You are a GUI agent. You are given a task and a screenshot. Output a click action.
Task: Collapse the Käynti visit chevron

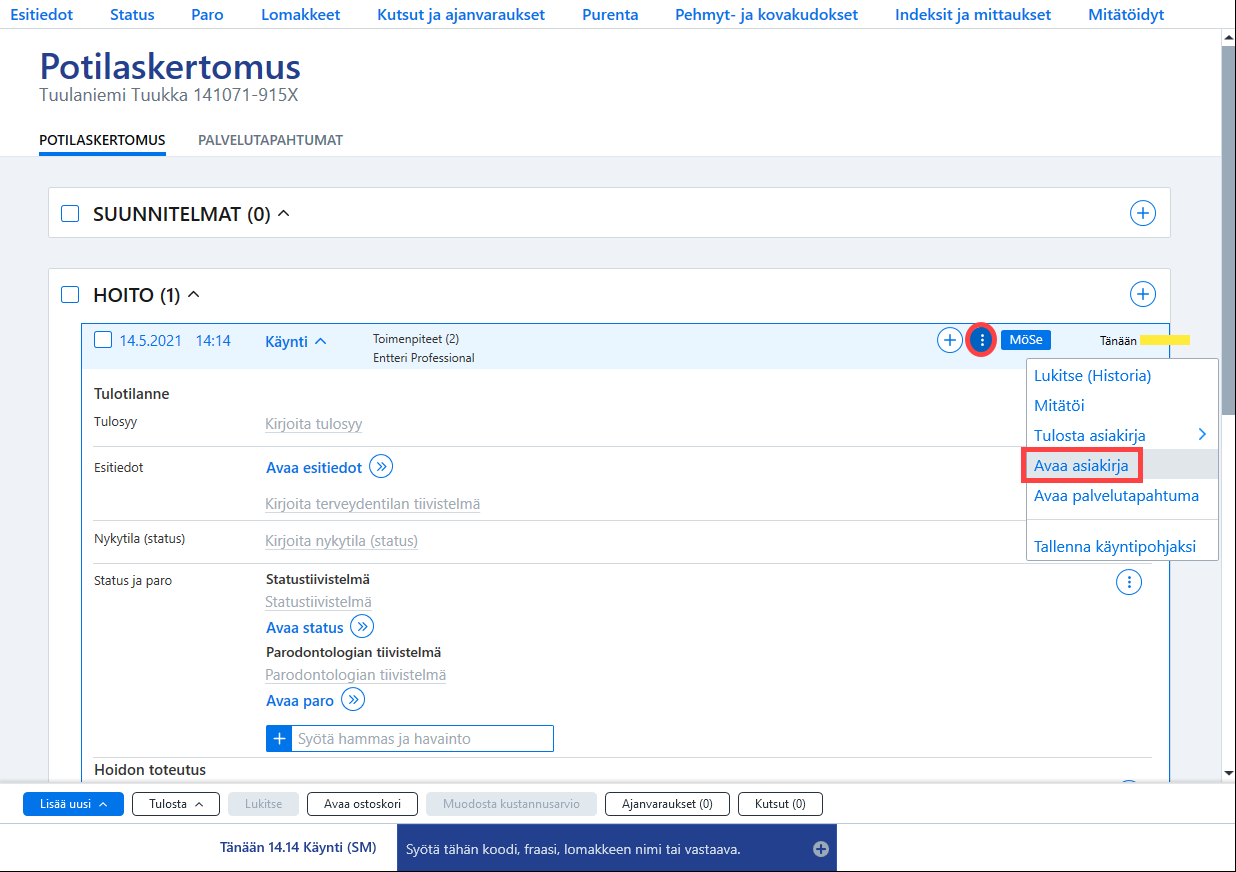(320, 341)
